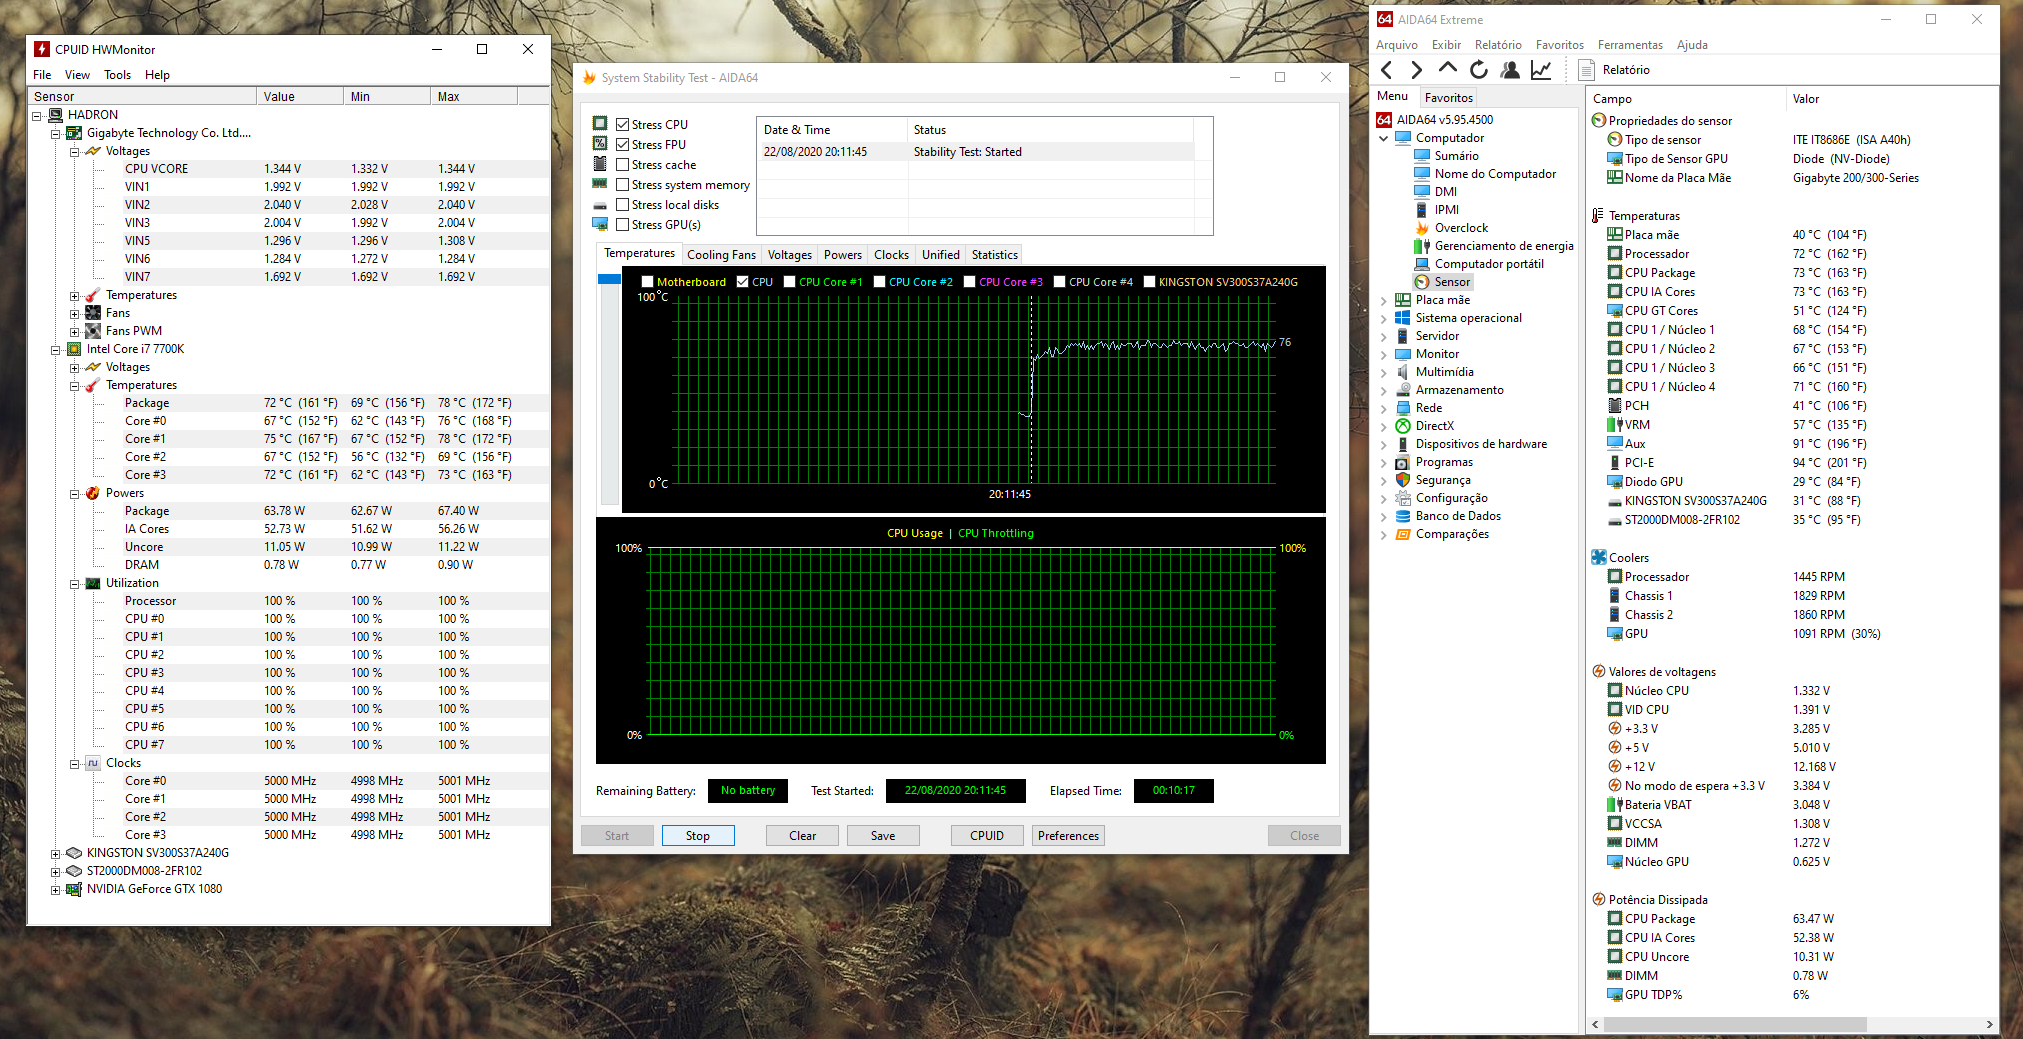
Task: Open Preferences in Stability Test
Action: [1068, 836]
